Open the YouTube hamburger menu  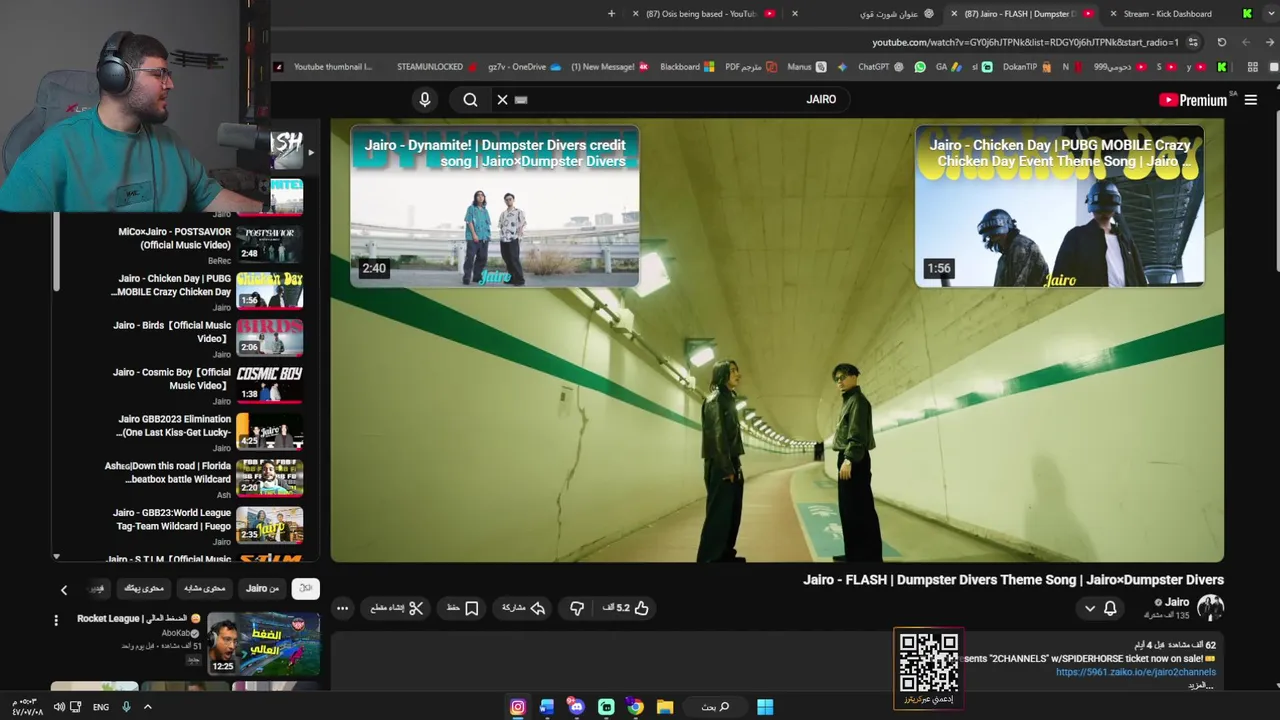(1250, 100)
